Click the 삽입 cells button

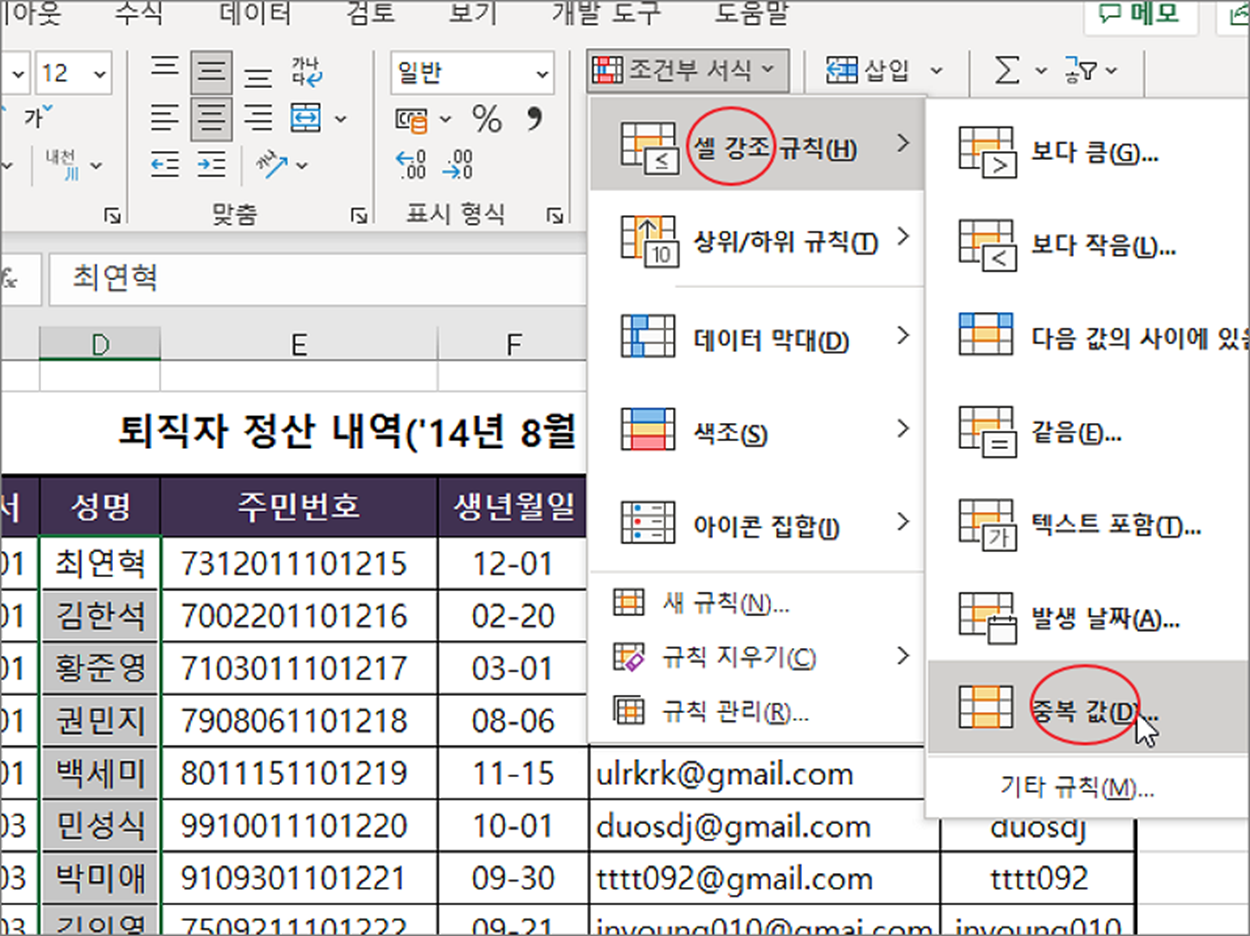868,70
